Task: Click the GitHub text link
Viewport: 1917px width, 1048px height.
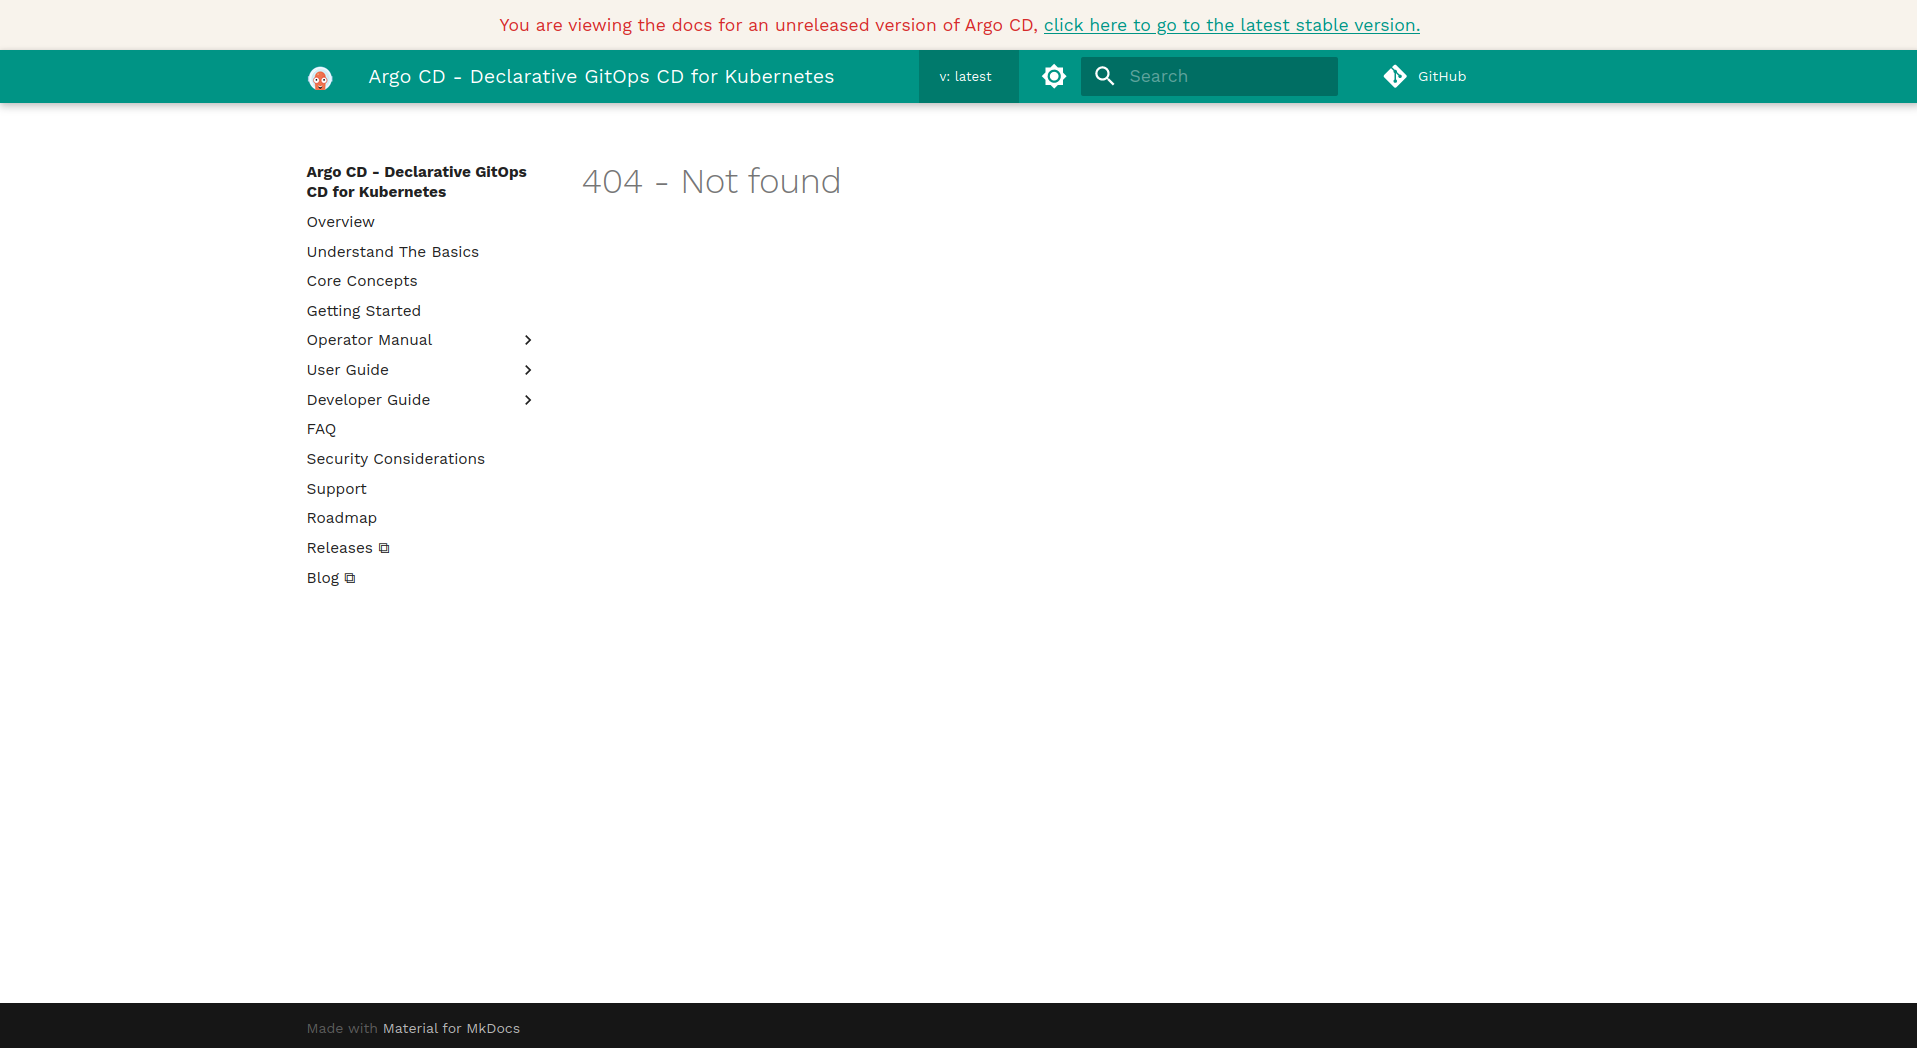Action: coord(1441,76)
